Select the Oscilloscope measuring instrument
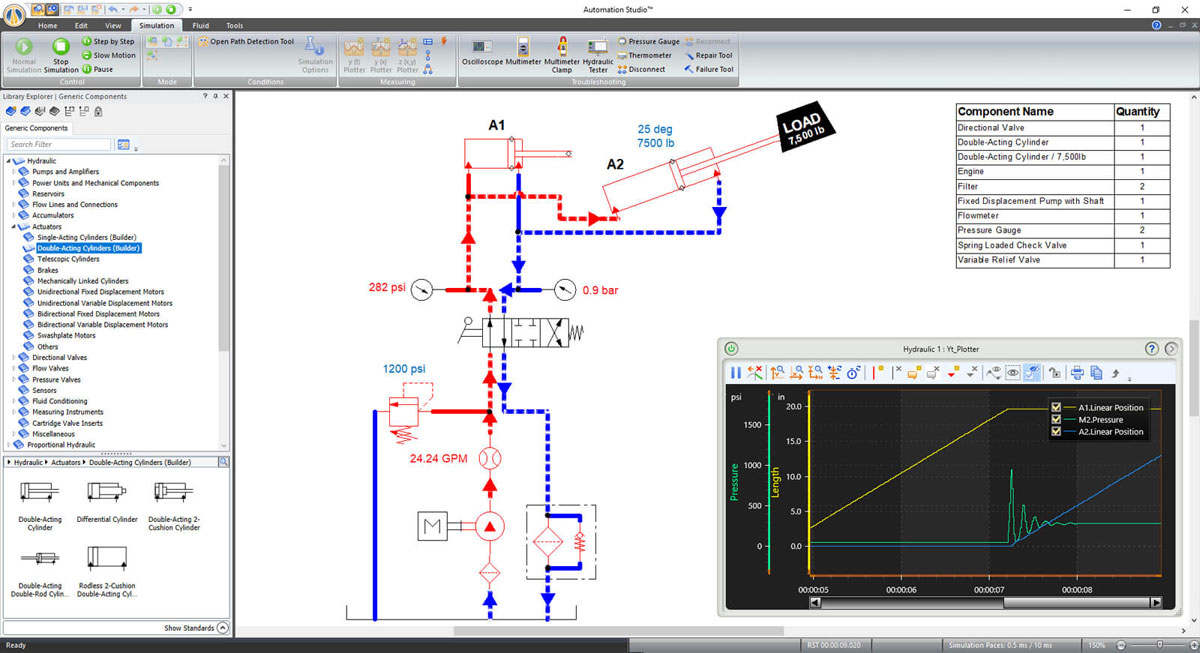Viewport: 1200px width, 653px height. point(481,50)
